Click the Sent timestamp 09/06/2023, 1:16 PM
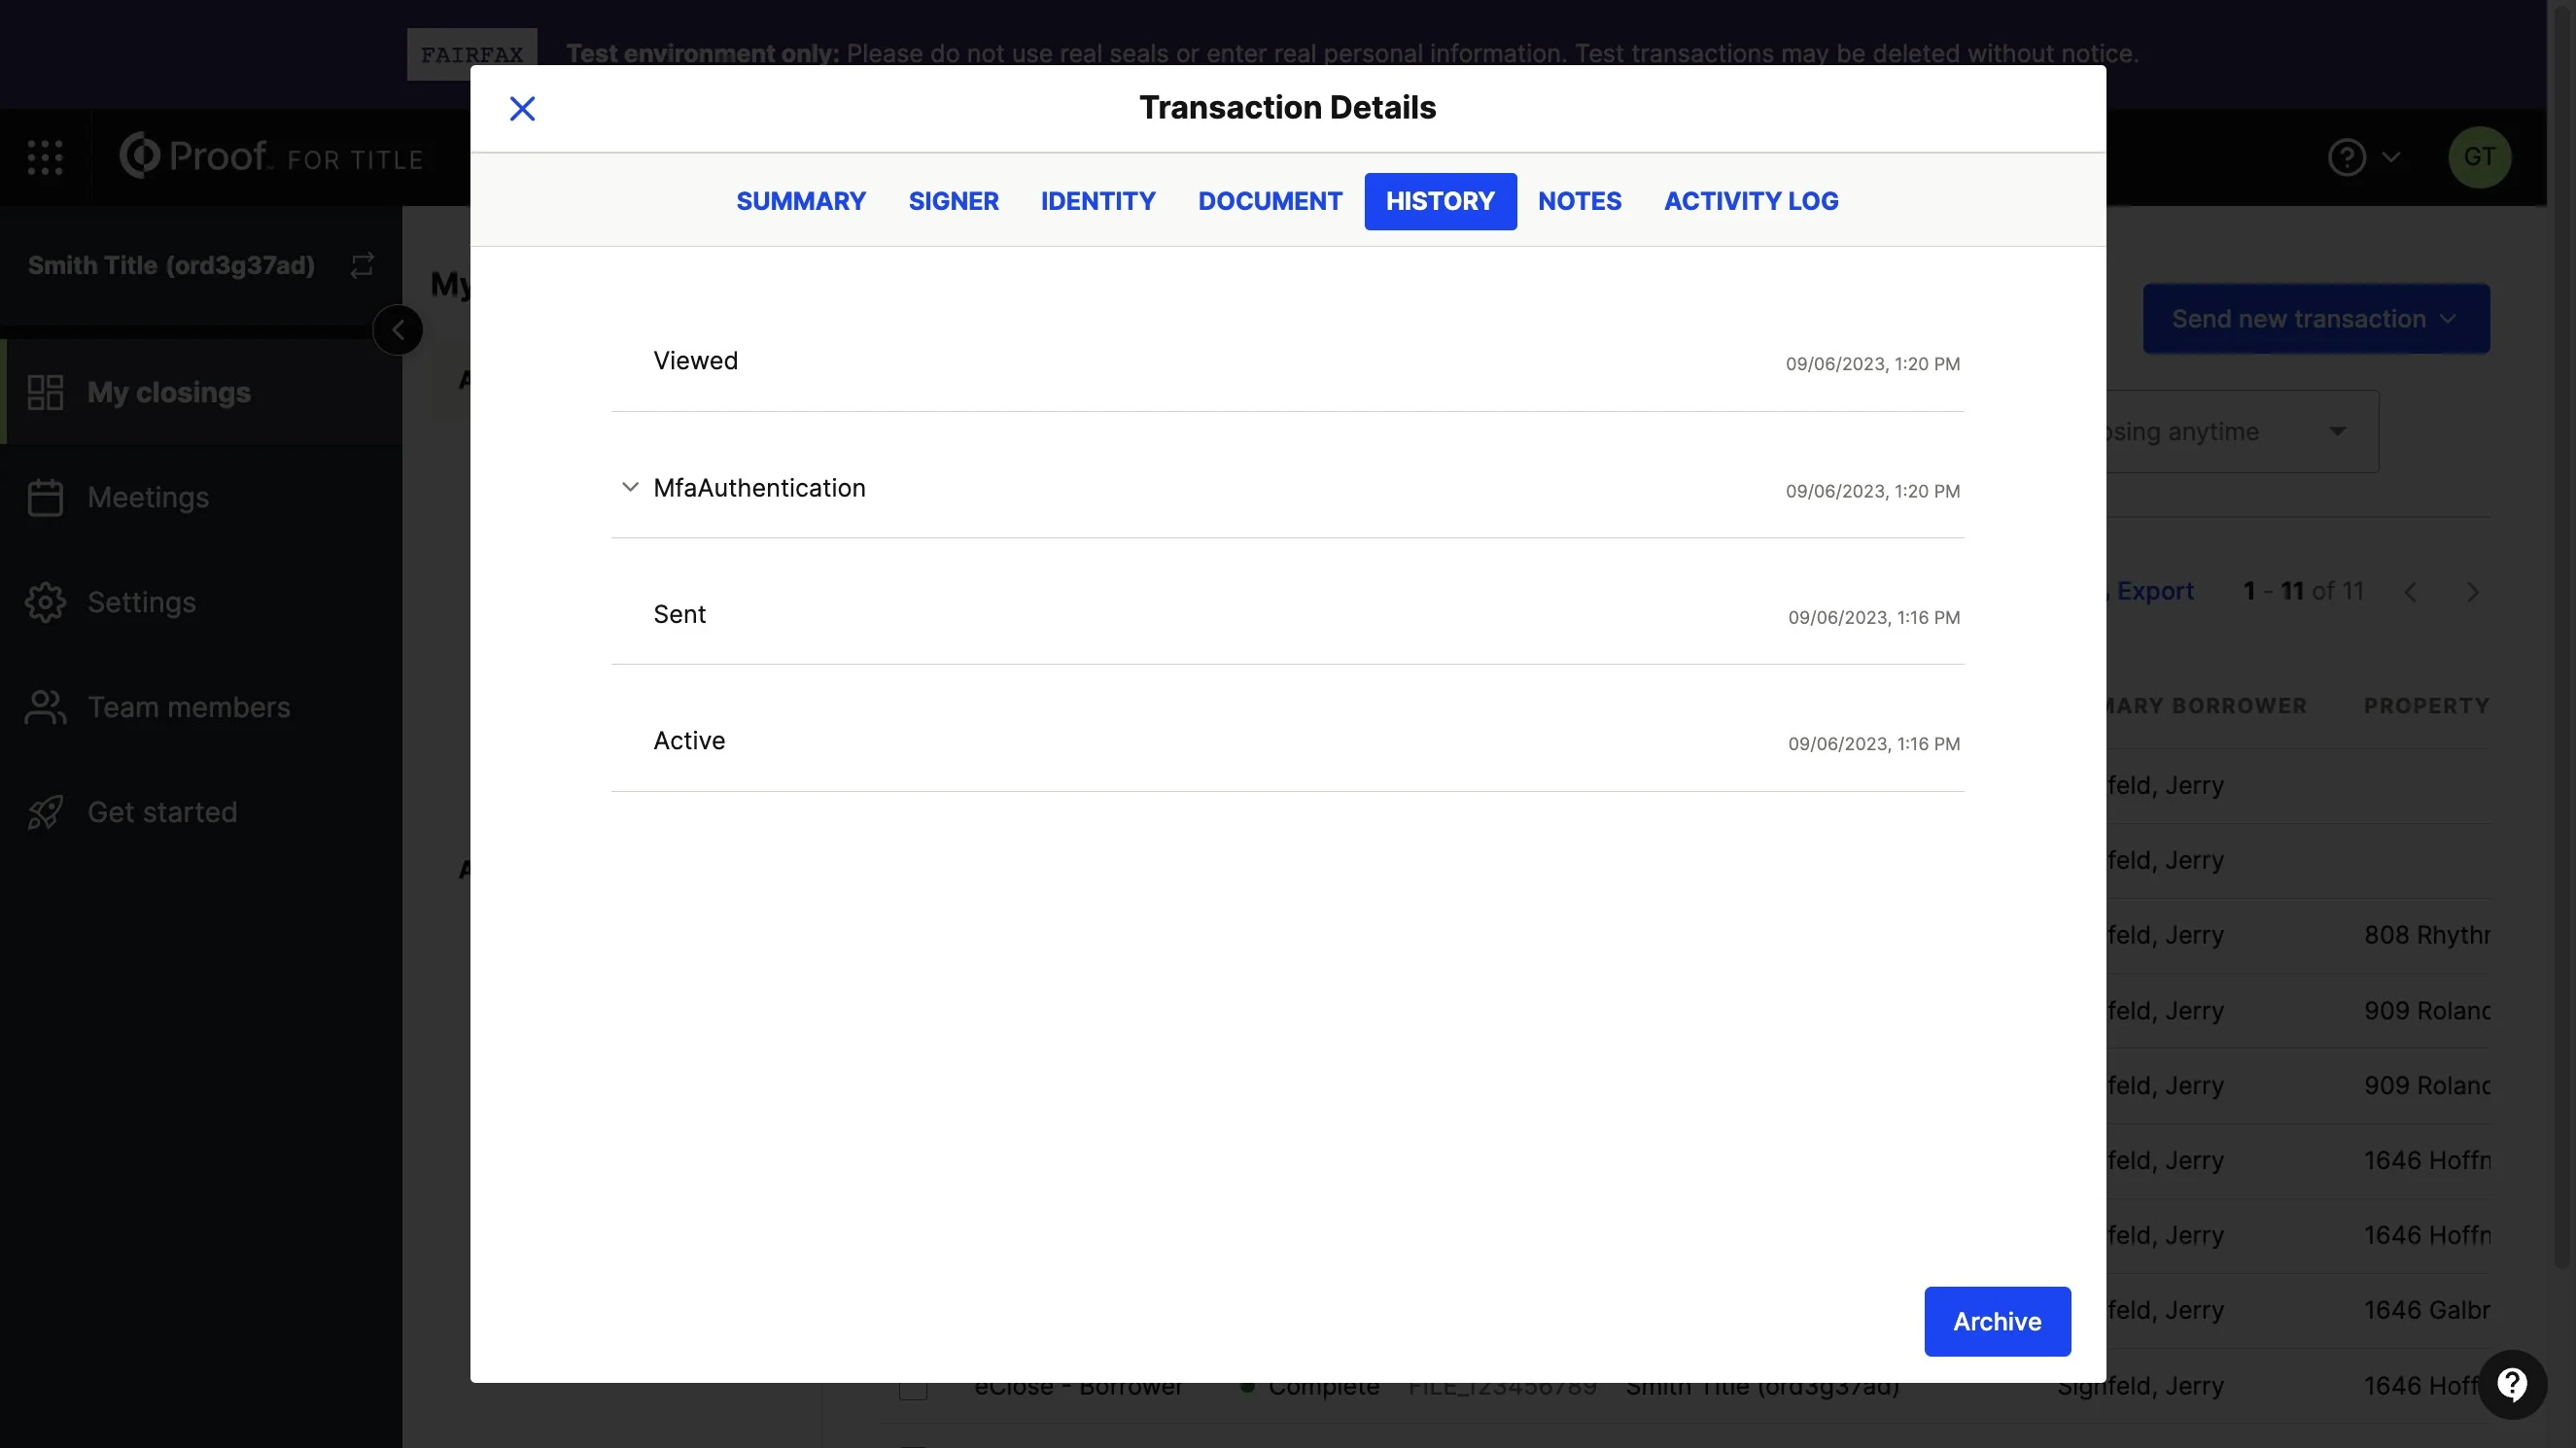 point(1873,618)
